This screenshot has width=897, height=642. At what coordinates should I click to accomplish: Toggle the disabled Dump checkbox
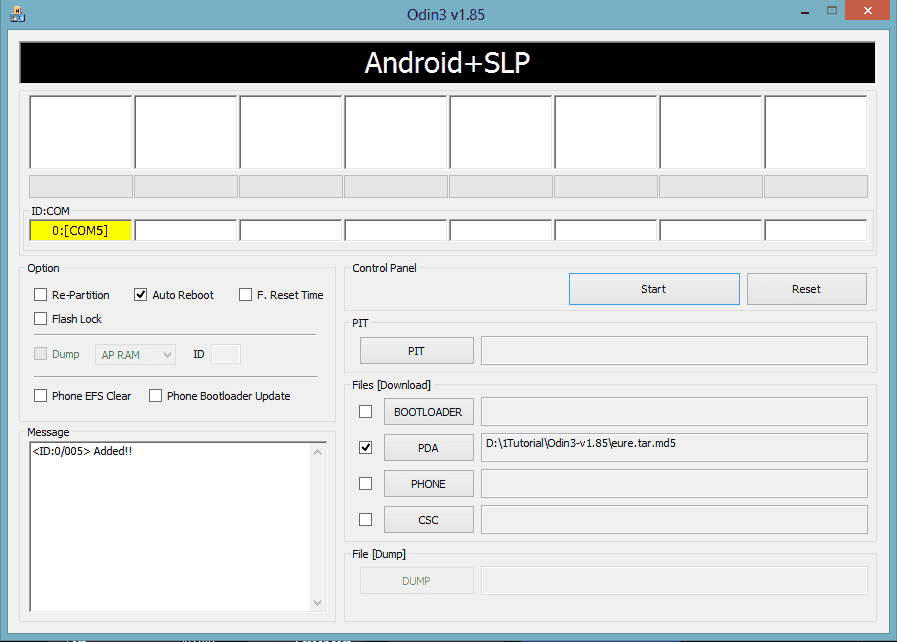[x=41, y=354]
